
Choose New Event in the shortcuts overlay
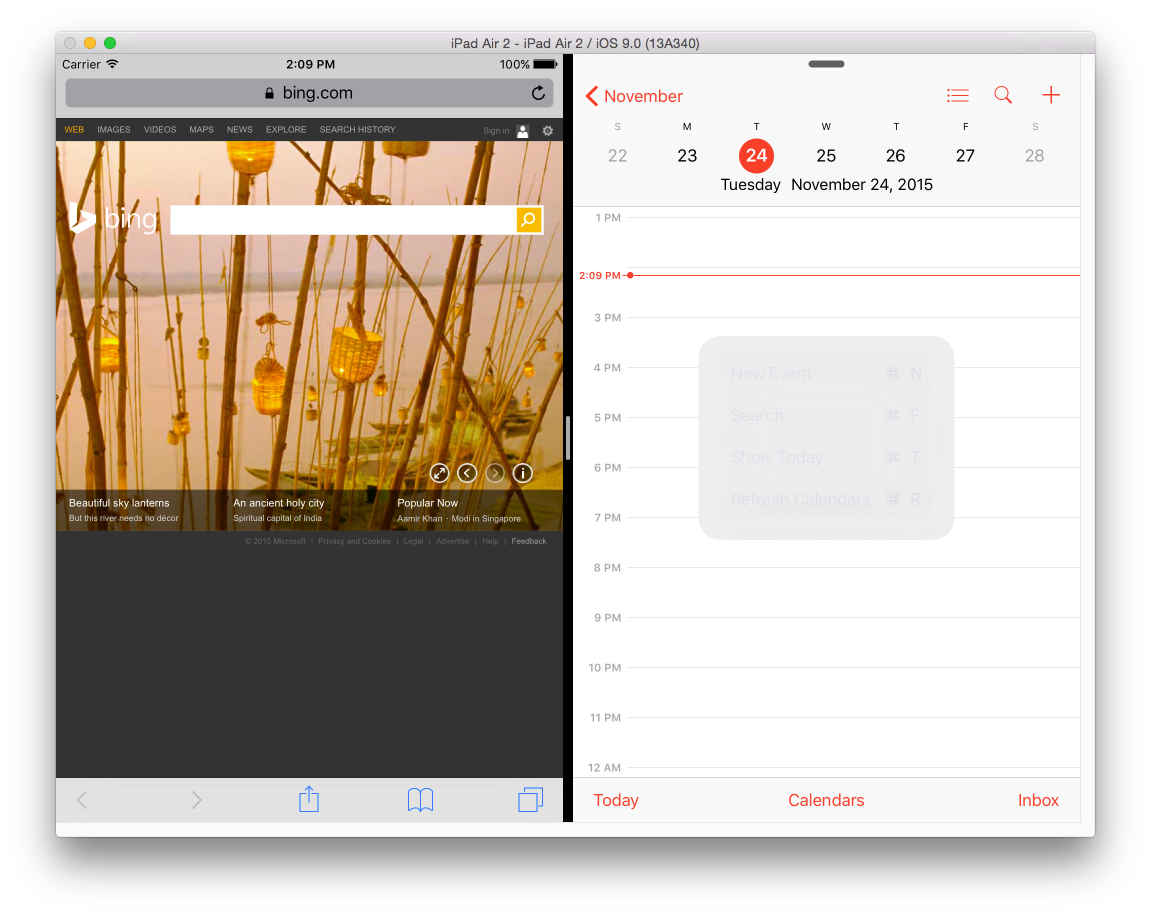826,374
